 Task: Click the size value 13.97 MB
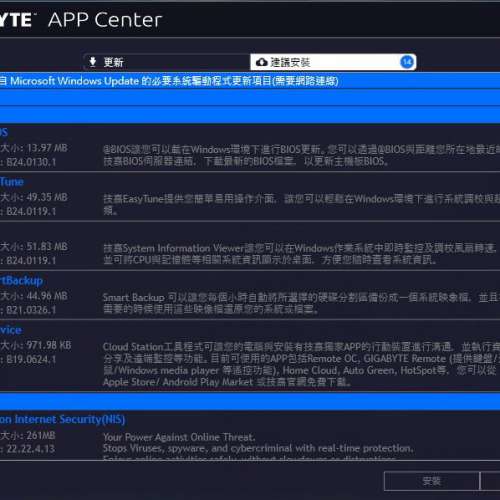(x=47, y=148)
